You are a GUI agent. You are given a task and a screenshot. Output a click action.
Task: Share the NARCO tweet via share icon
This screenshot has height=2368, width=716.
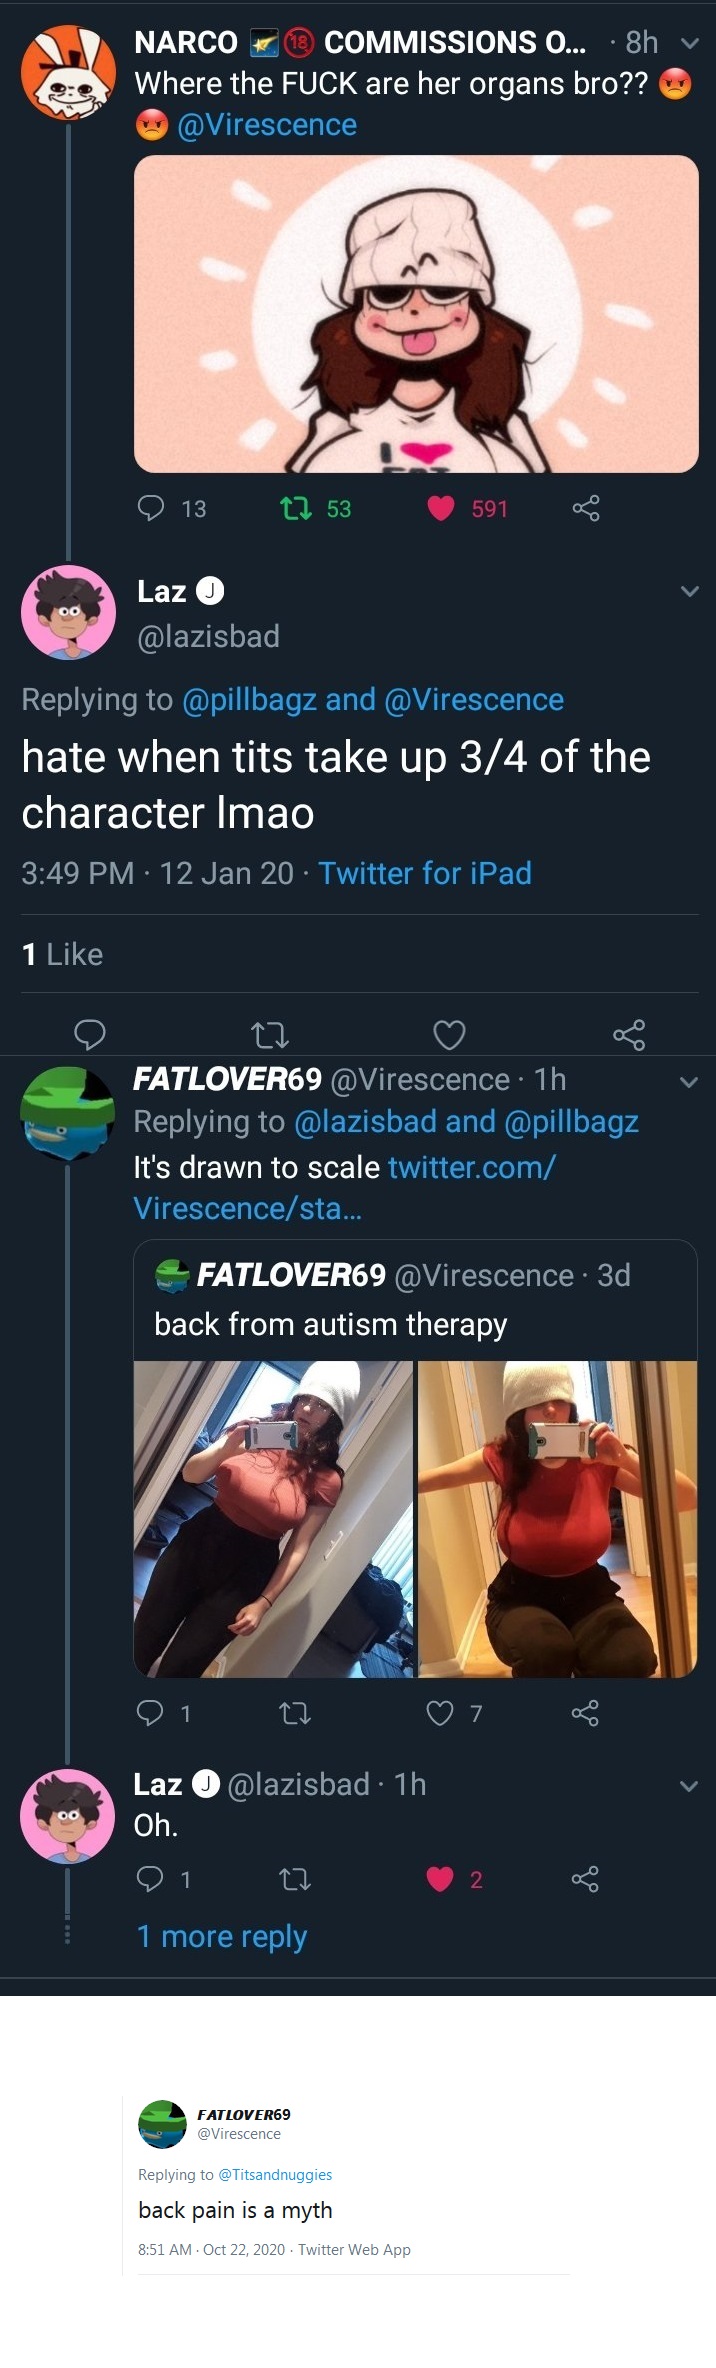pyautogui.click(x=586, y=509)
